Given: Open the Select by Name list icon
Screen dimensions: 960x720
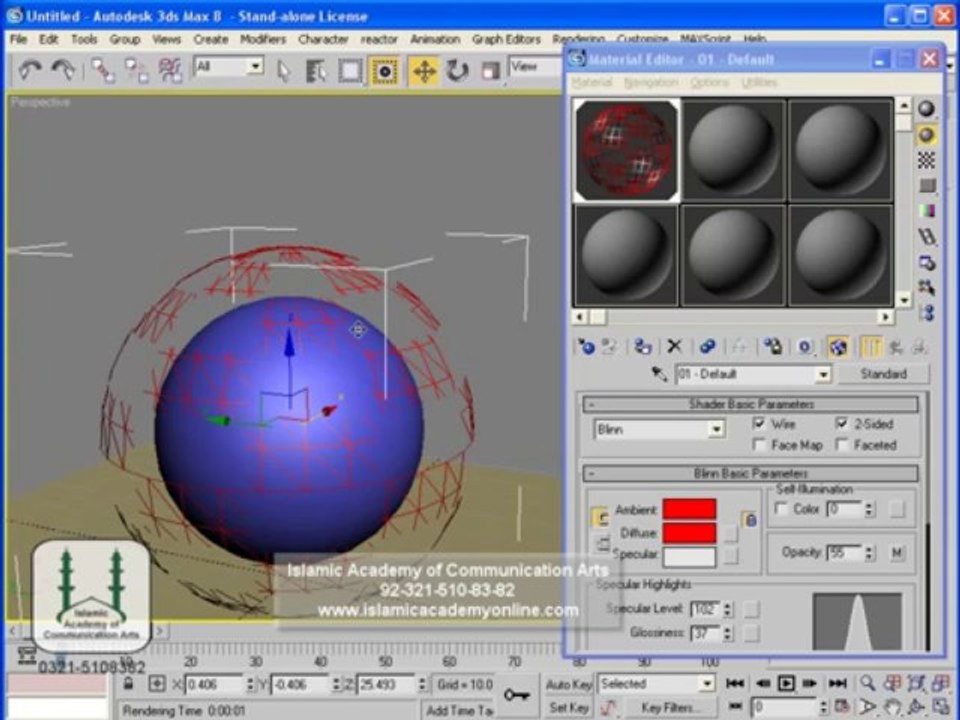Looking at the screenshot, I should point(316,71).
